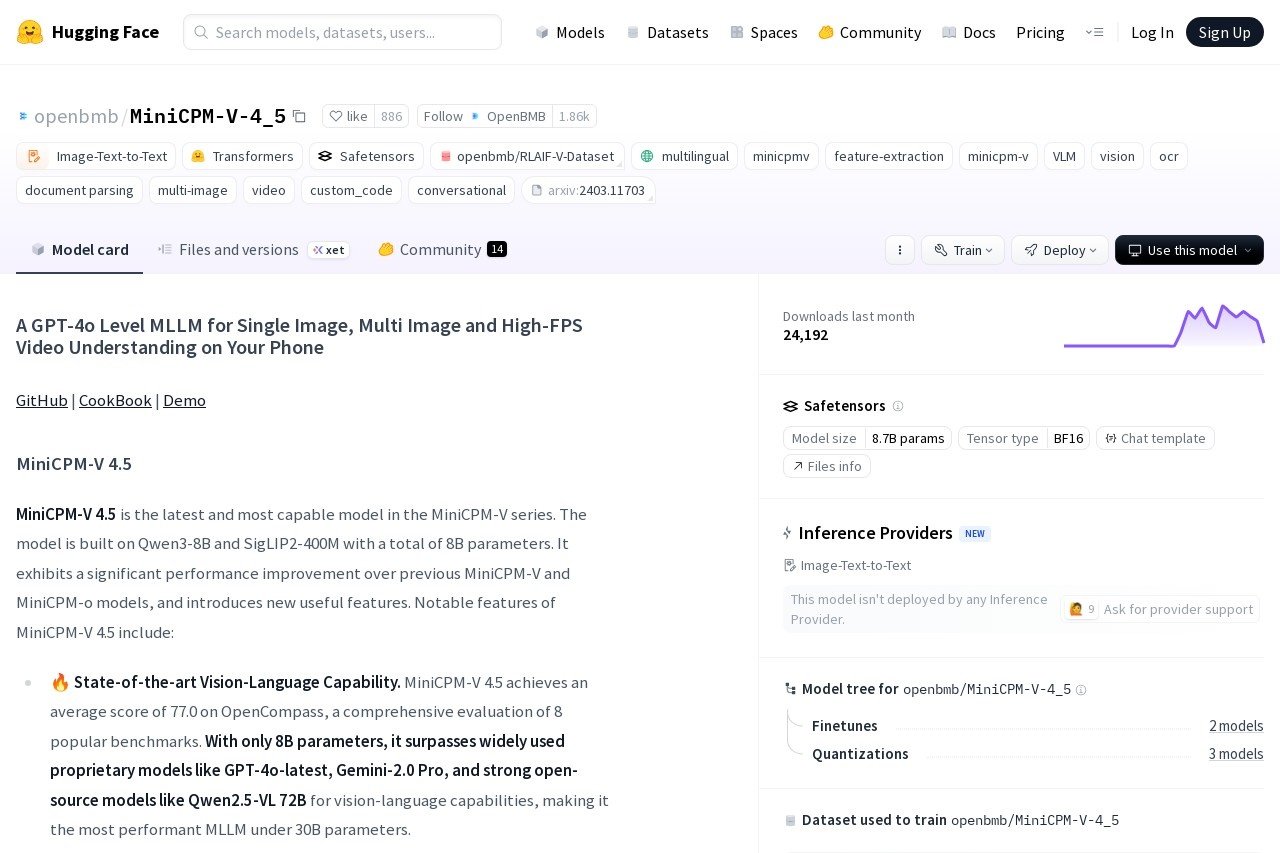1280x853 pixels.
Task: Open Models in top navigation
Action: click(570, 32)
